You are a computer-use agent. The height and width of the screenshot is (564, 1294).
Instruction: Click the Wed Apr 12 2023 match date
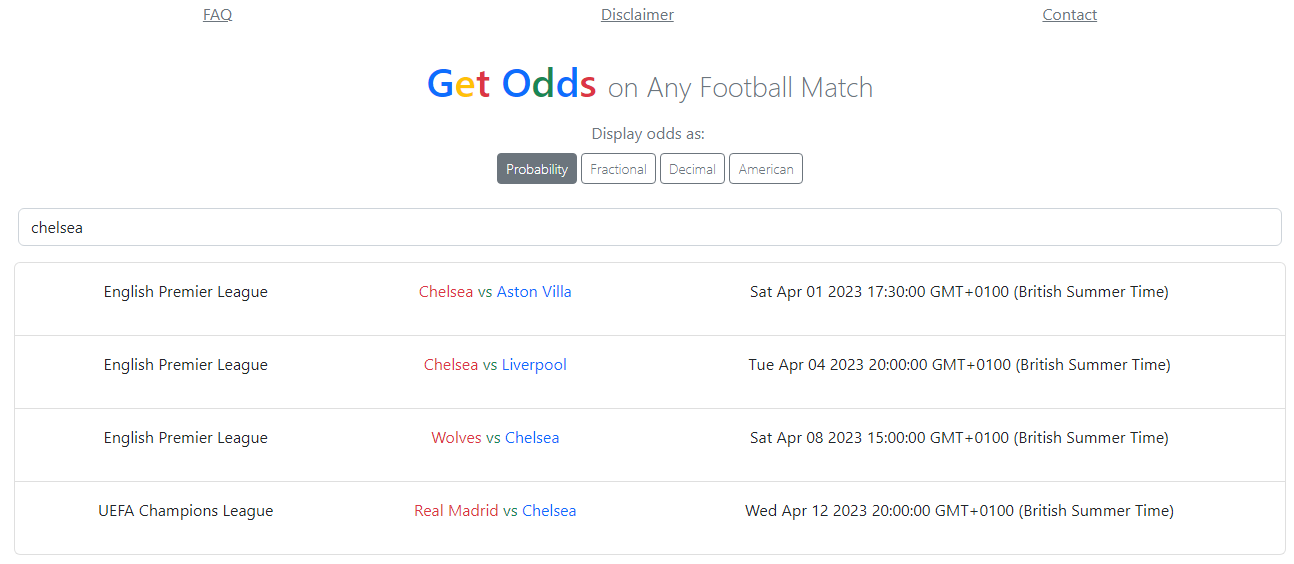click(959, 511)
